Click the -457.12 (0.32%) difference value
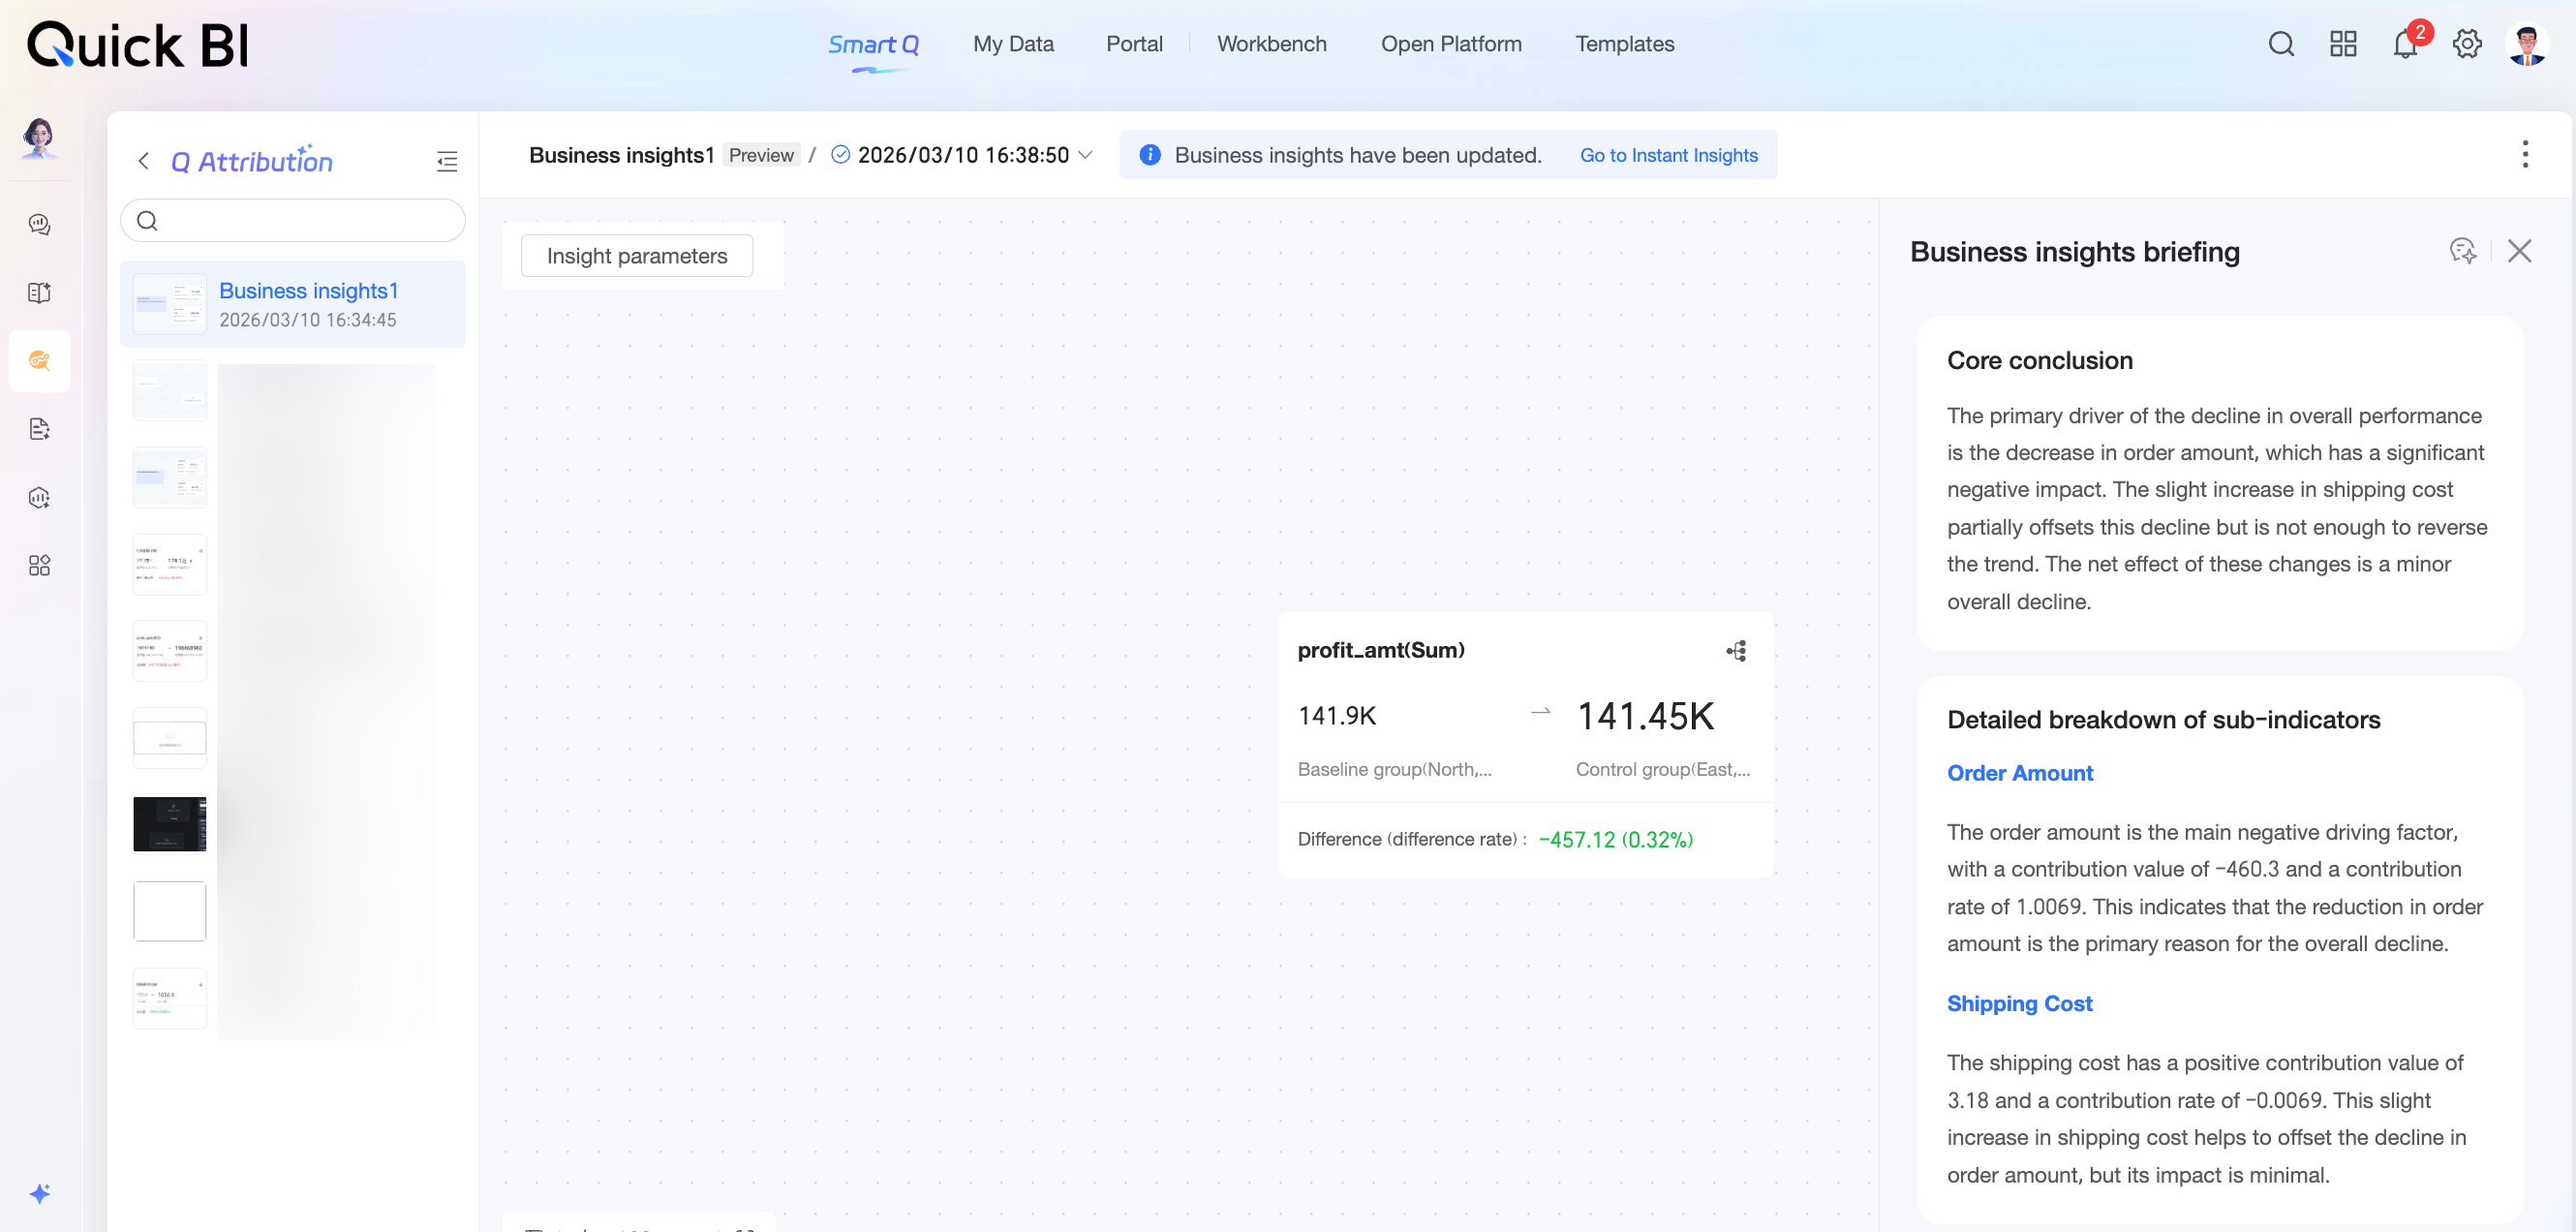This screenshot has width=2576, height=1232. pyautogui.click(x=1615, y=840)
